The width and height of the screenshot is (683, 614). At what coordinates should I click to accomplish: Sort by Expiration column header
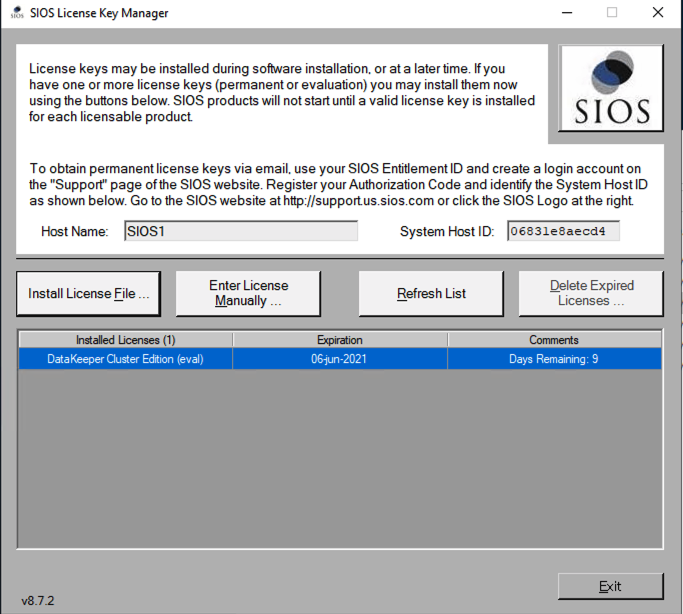[340, 340]
